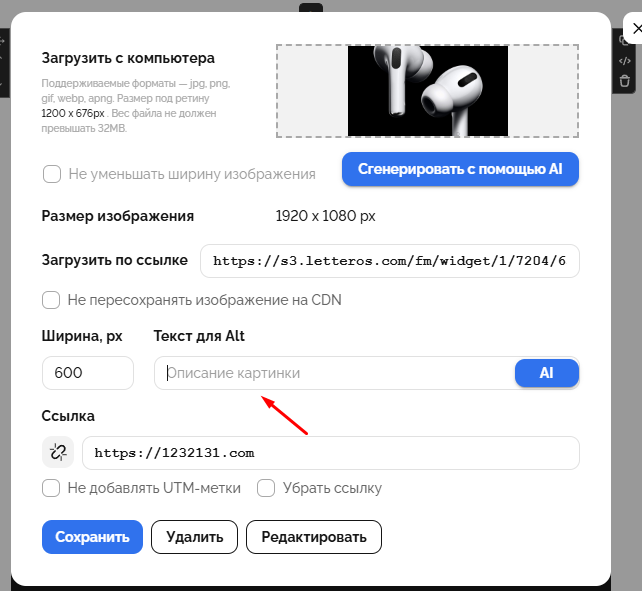Open editor via Редактировать button
This screenshot has height=591, width=642.
pos(314,537)
